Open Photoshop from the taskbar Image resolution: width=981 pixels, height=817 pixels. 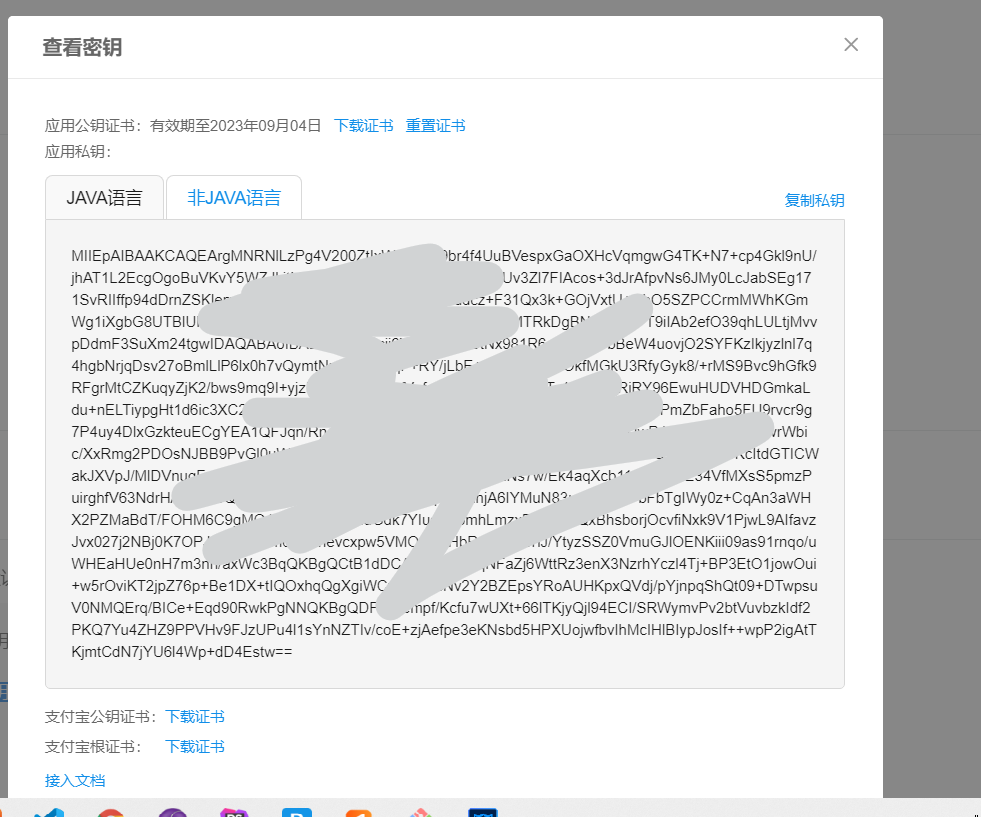234,812
